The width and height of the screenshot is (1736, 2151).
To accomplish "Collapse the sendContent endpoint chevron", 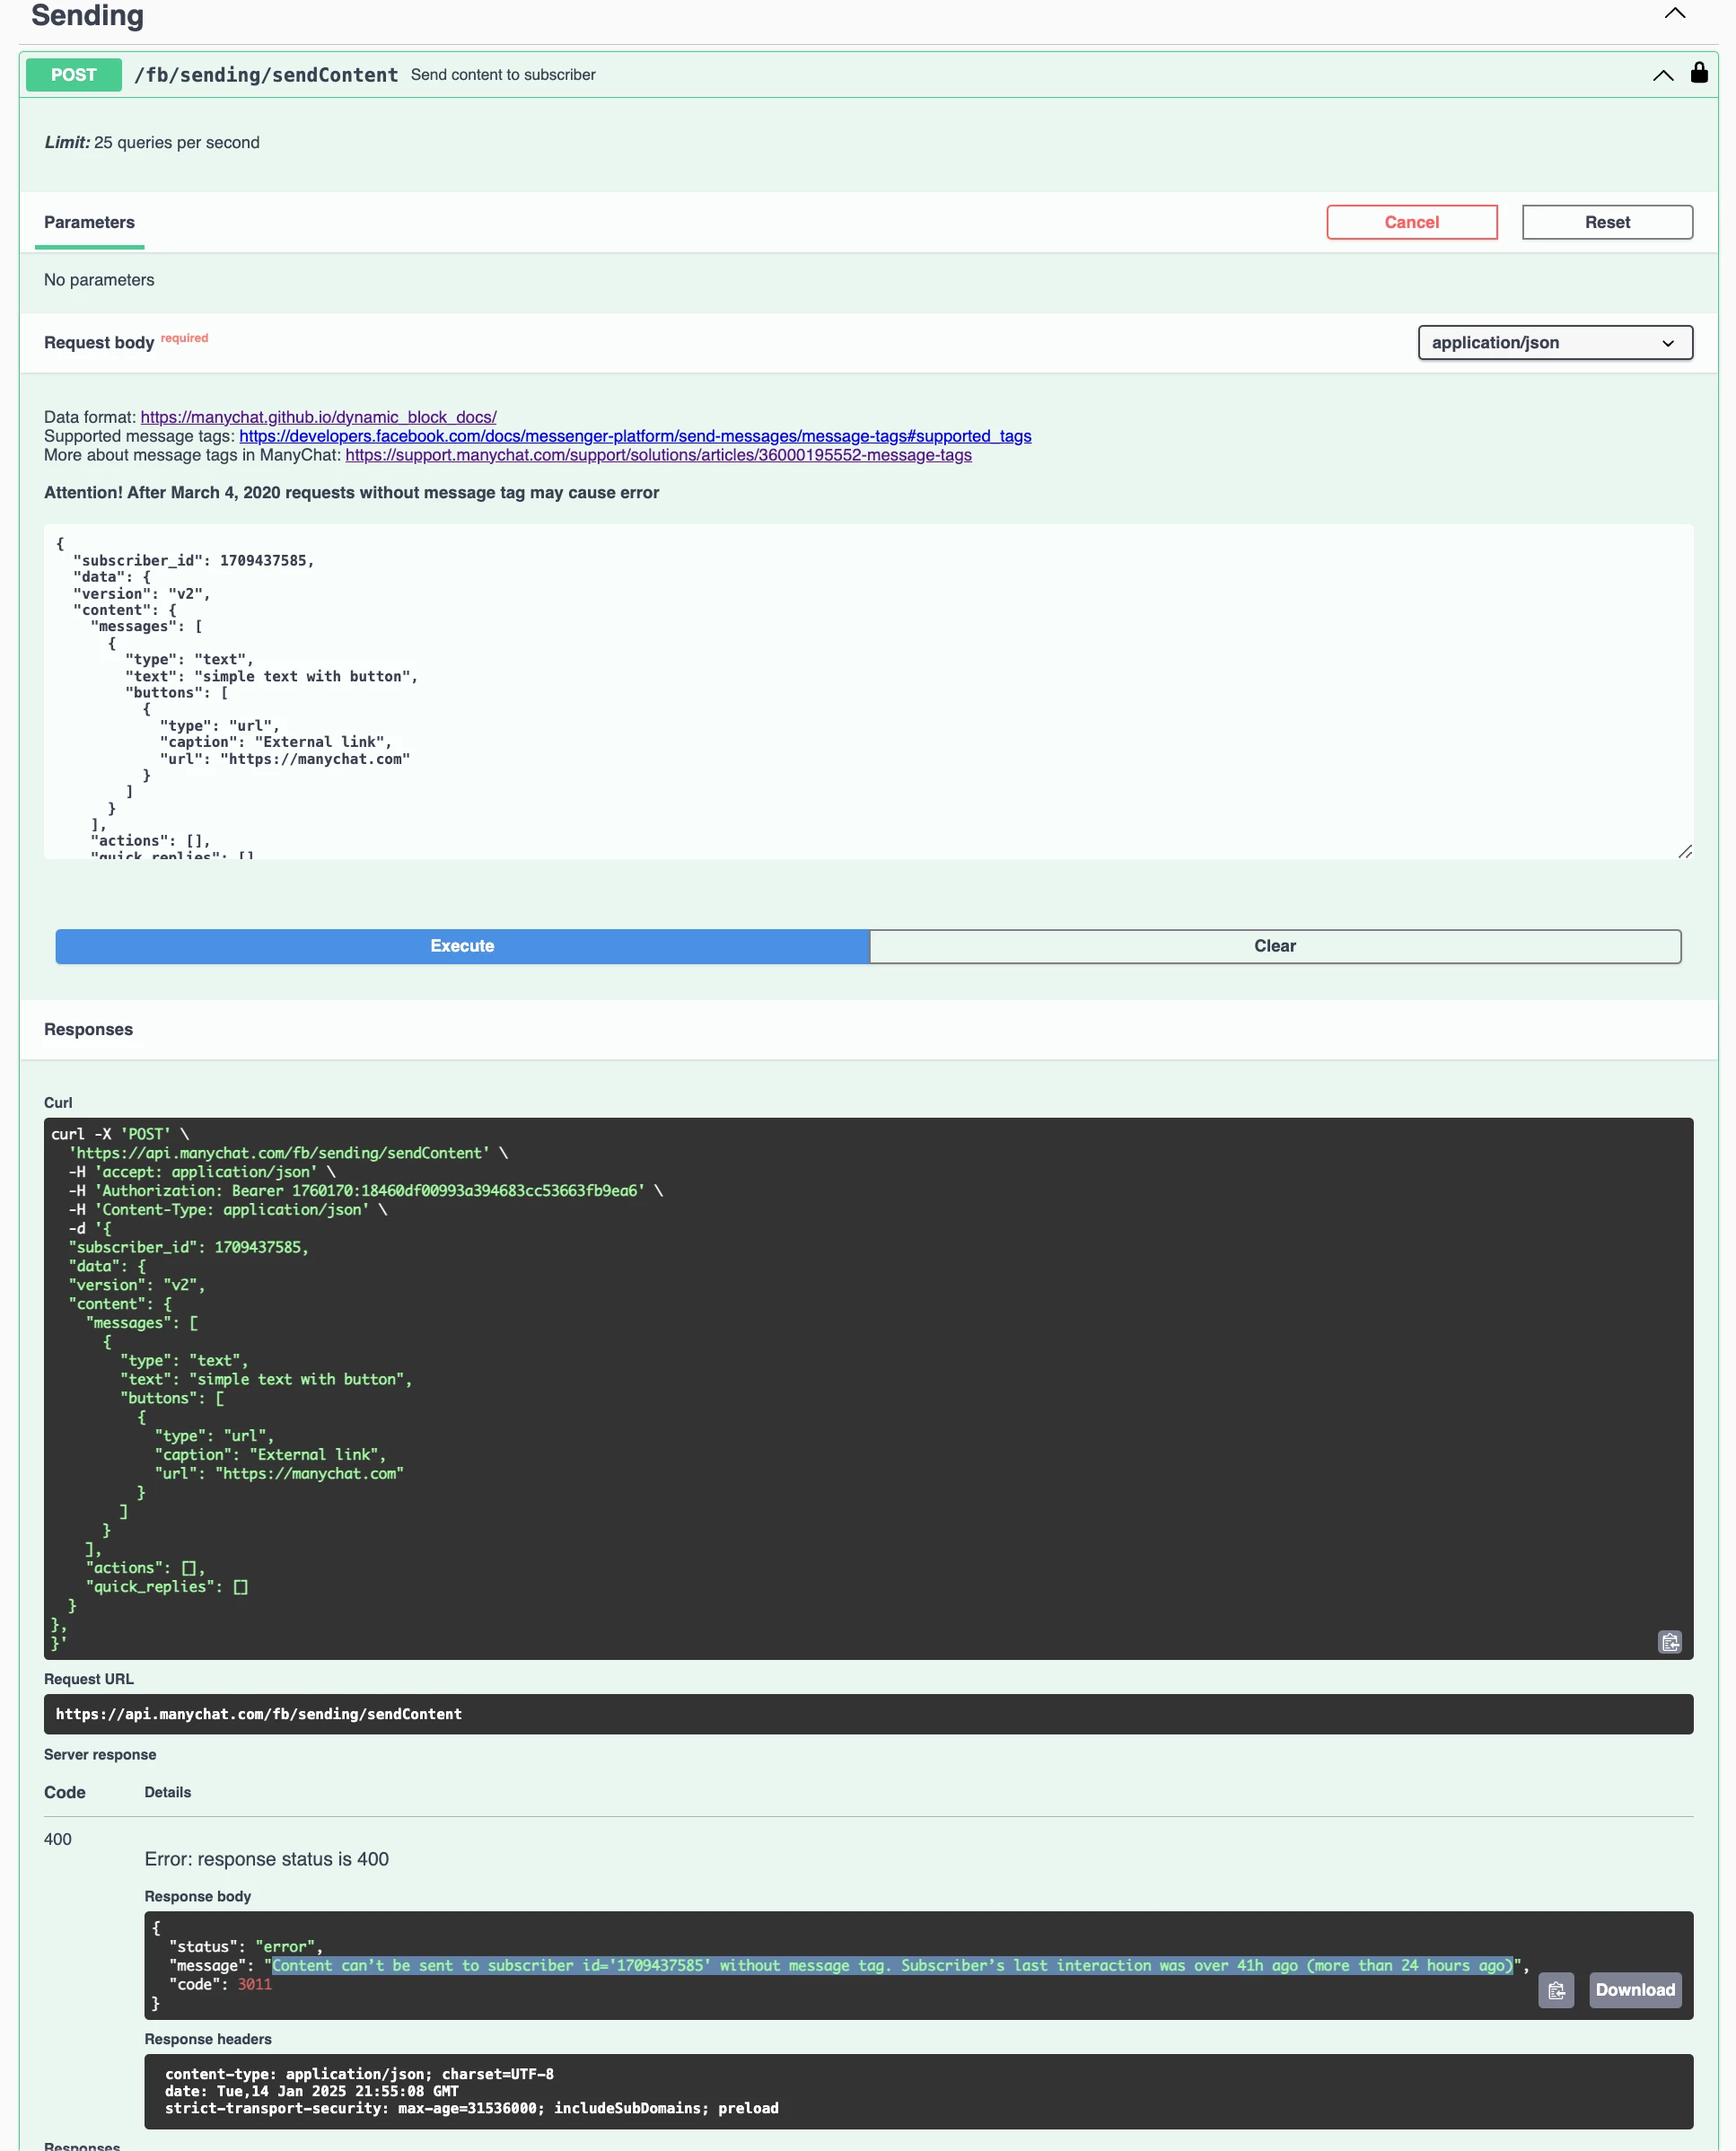I will (1662, 75).
